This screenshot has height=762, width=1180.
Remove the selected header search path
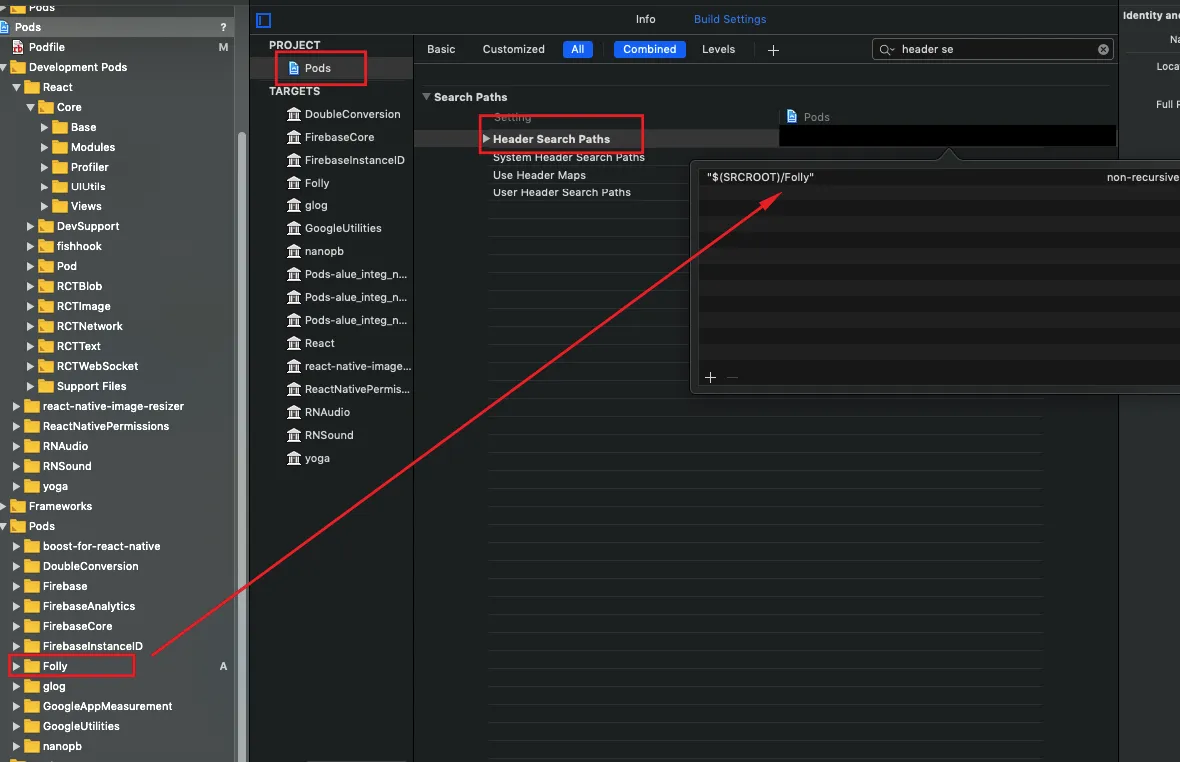pos(732,378)
